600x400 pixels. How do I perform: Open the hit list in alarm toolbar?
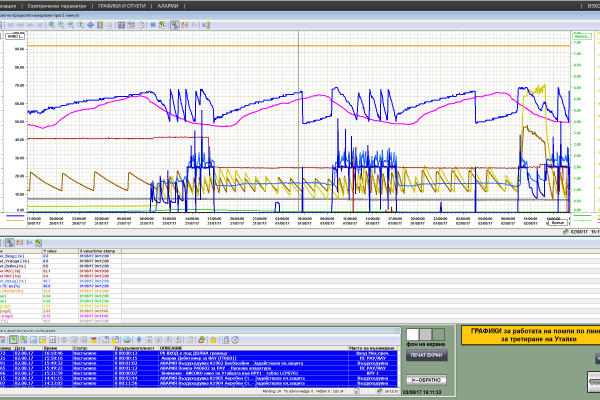tap(52, 340)
